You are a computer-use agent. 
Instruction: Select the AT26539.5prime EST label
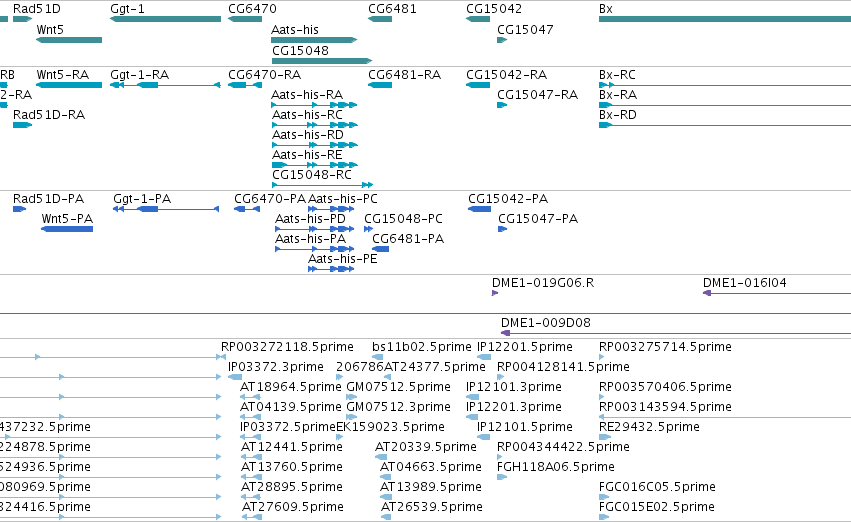point(431,507)
